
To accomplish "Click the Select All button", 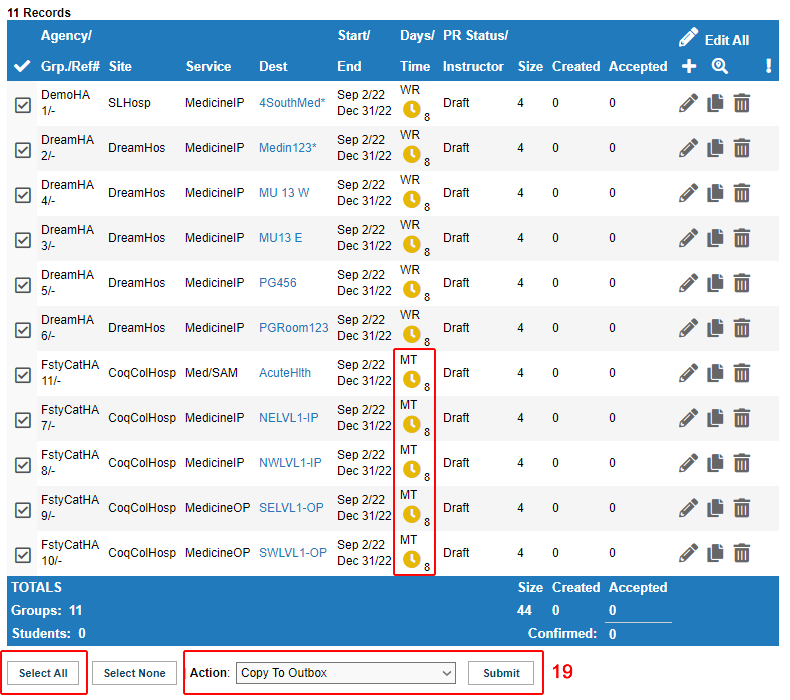I will click(43, 673).
